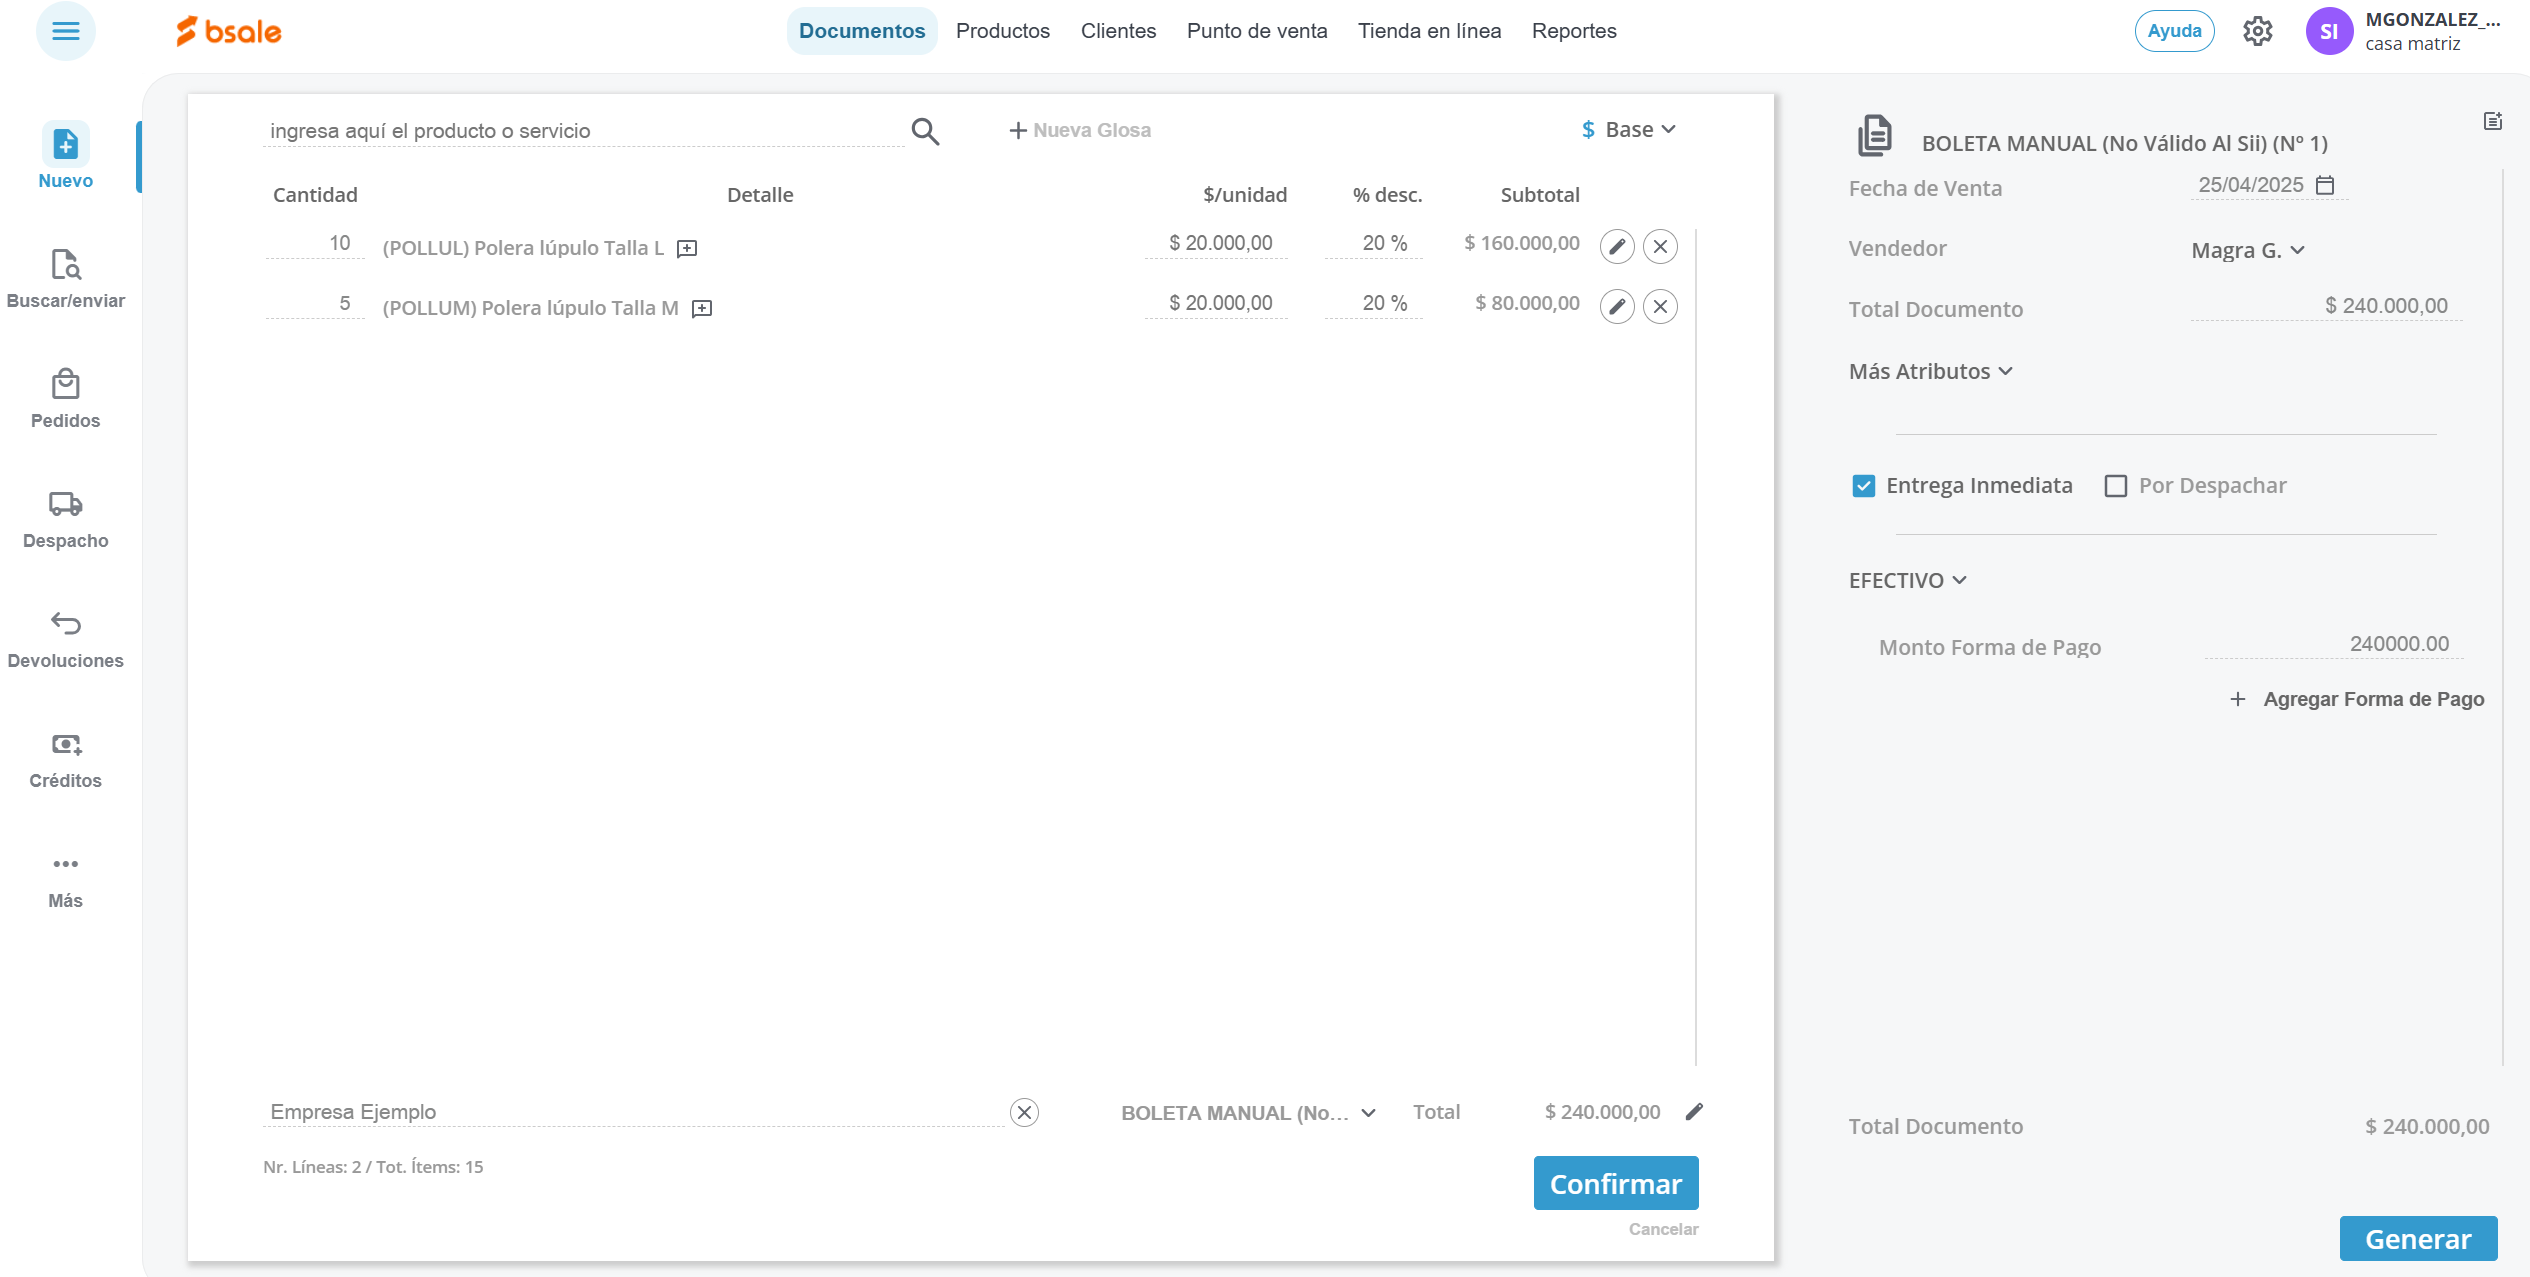
Task: Uncheck Entrega Inmediata checkbox
Action: [1863, 486]
